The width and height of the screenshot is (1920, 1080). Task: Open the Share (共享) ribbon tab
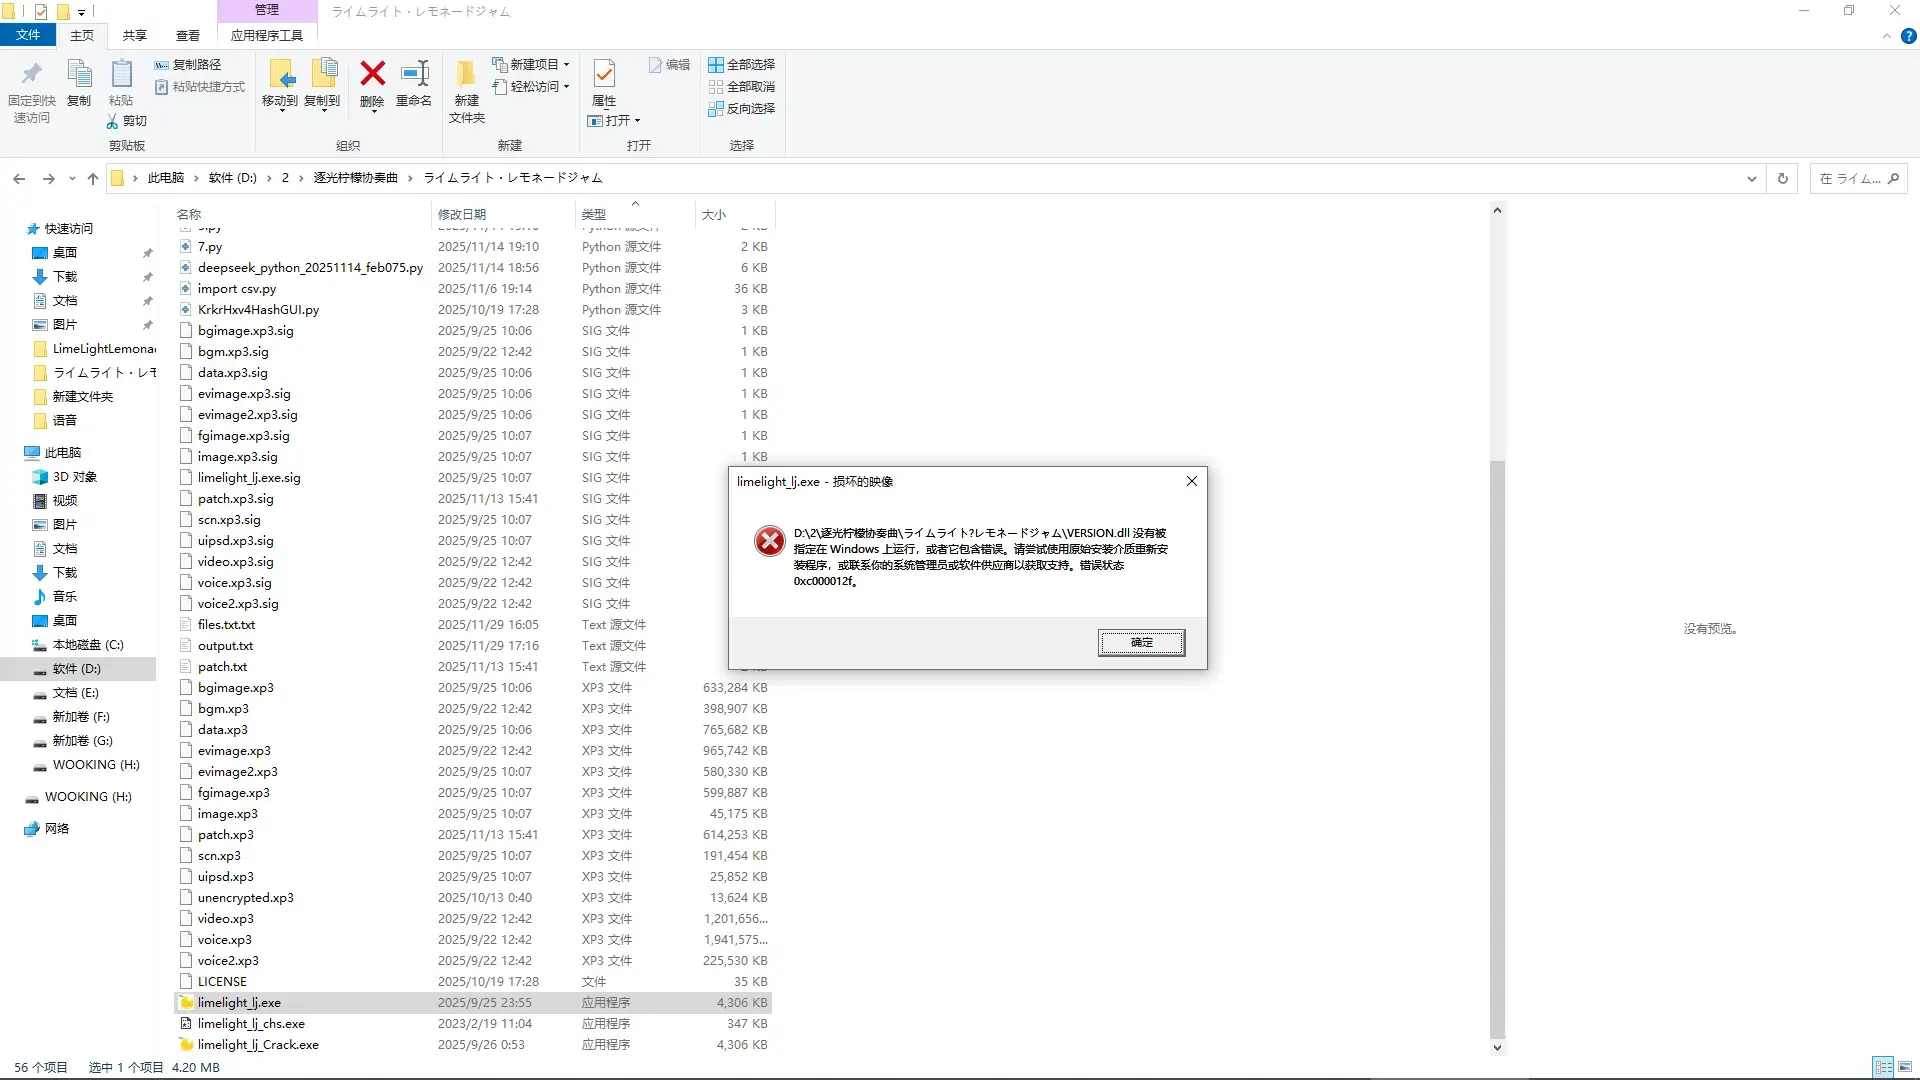click(135, 35)
